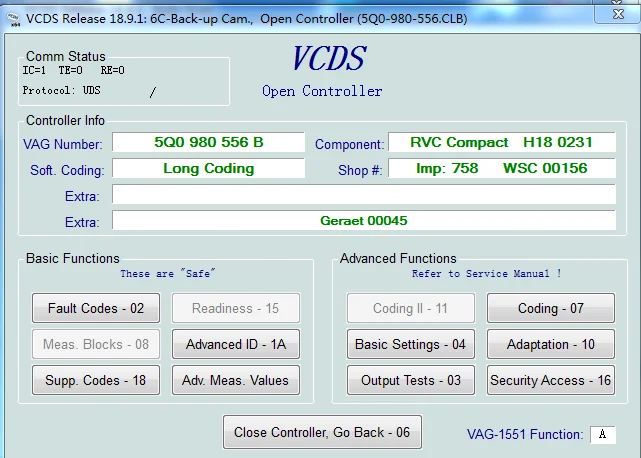Click the empty first Extra field
This screenshot has width=641, height=458.
pyautogui.click(x=364, y=194)
